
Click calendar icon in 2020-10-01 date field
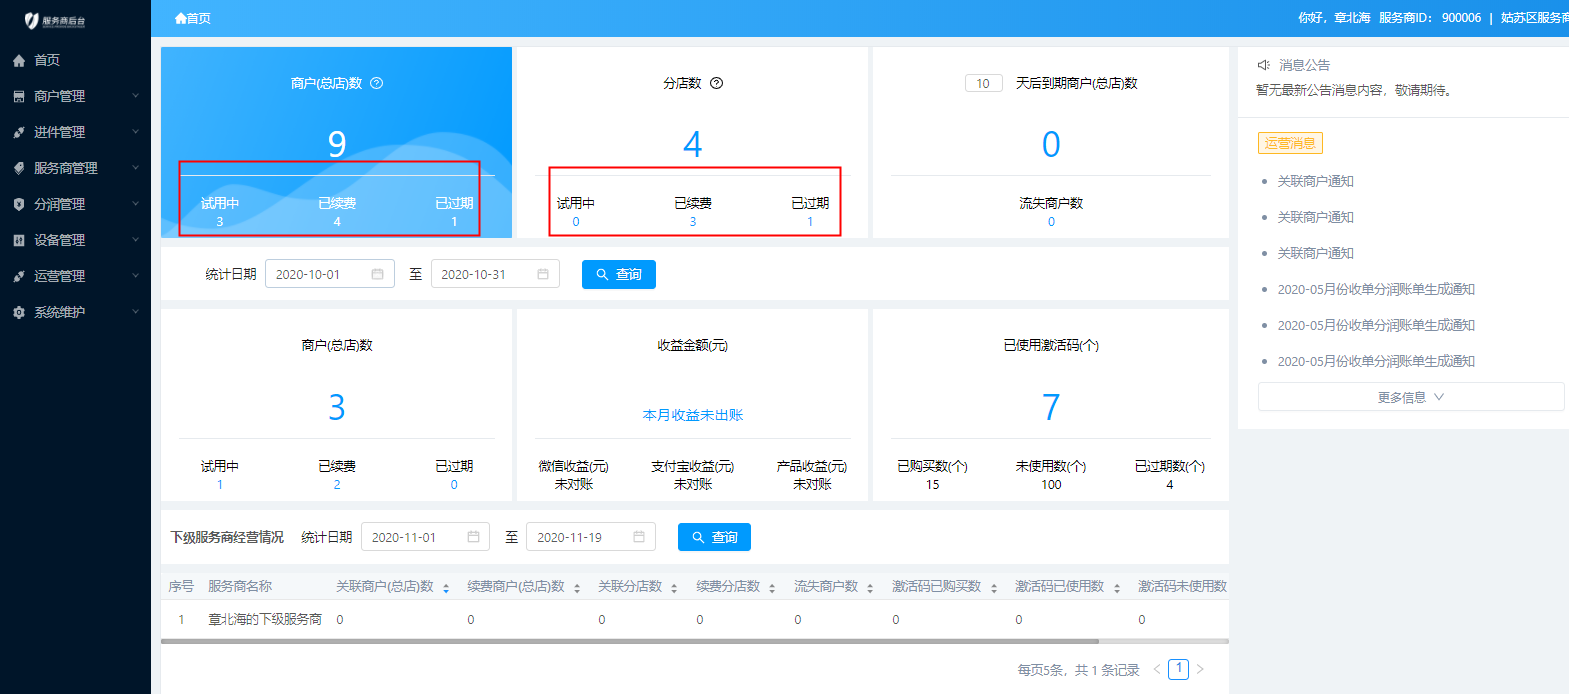tap(377, 274)
